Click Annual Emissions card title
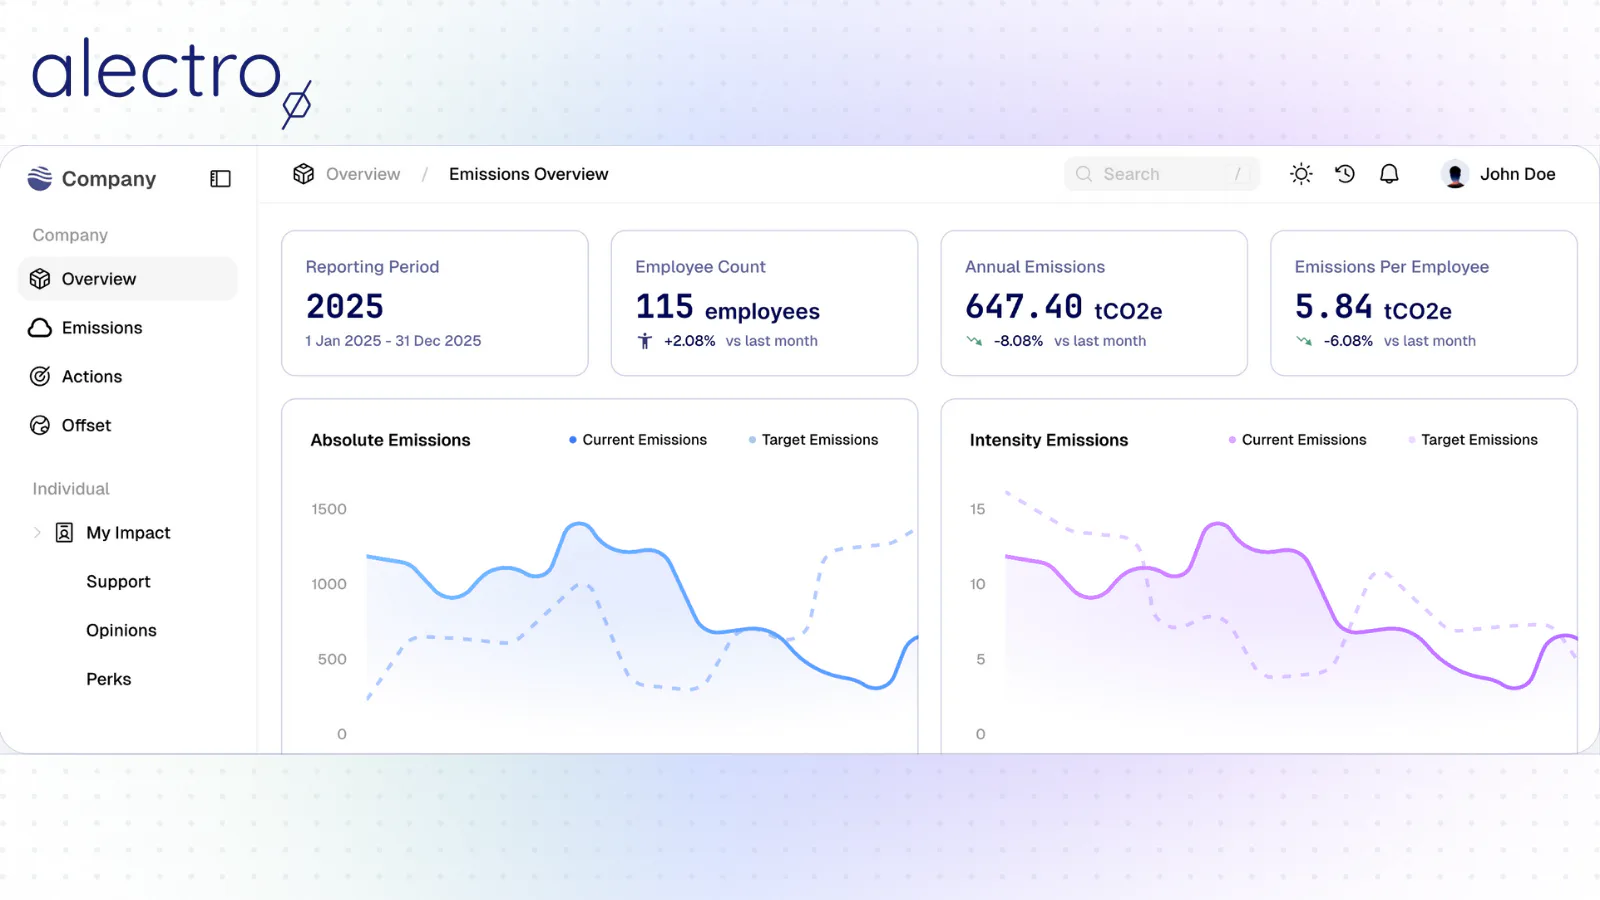This screenshot has width=1600, height=900. [x=1035, y=267]
